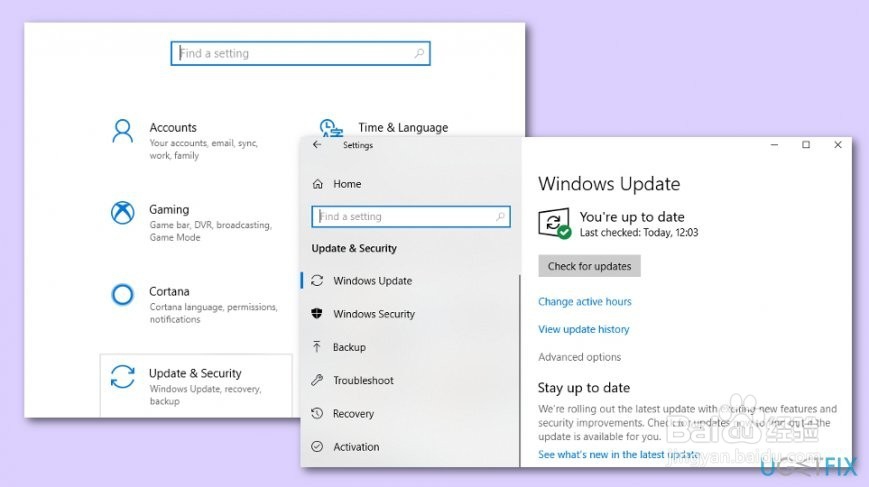This screenshot has height=487, width=869.
Task: Click the Gaming Xbox icon
Action: [x=122, y=213]
